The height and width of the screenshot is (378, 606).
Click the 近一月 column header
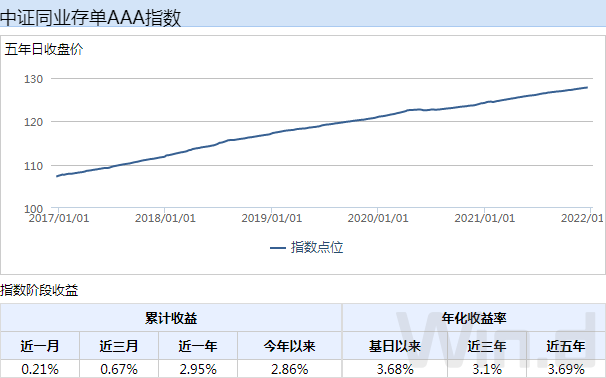40,346
